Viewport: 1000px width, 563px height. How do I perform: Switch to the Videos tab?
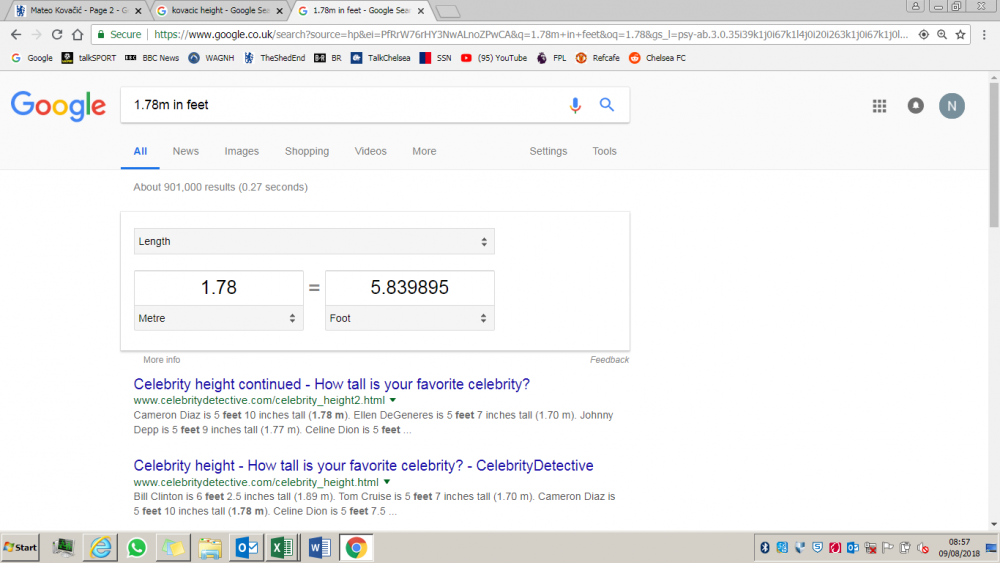coord(371,151)
